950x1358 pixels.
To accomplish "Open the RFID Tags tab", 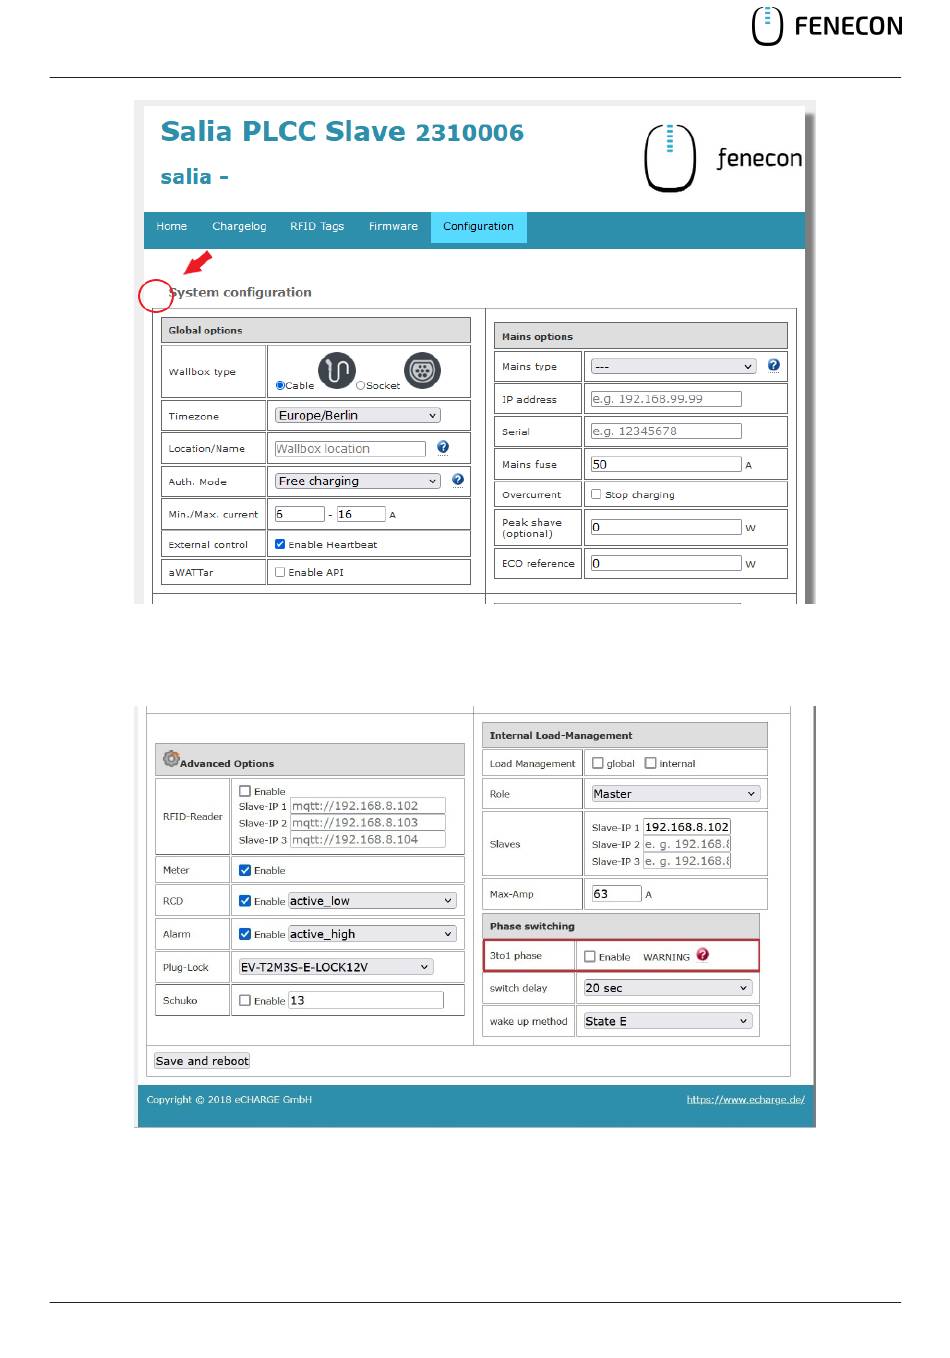I will coord(317,227).
